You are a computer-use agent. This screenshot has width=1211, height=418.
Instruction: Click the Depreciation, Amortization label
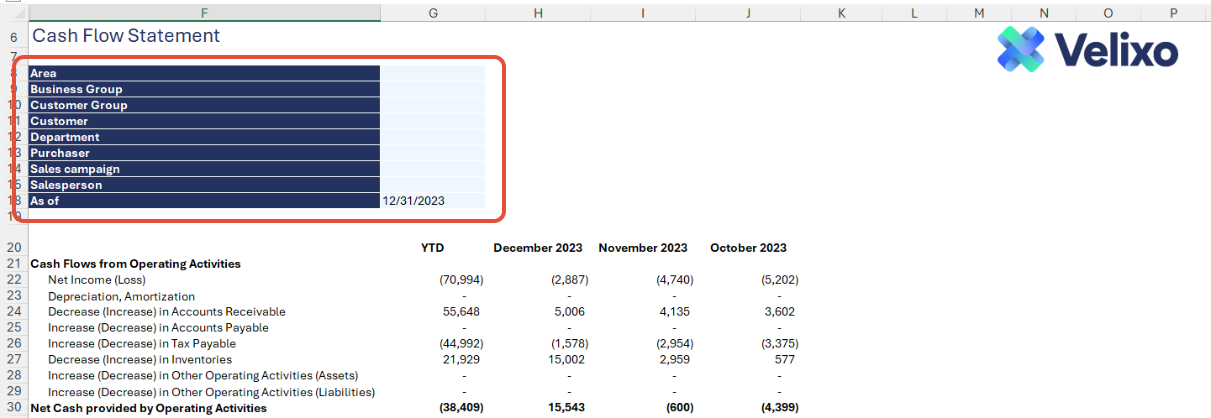[122, 296]
